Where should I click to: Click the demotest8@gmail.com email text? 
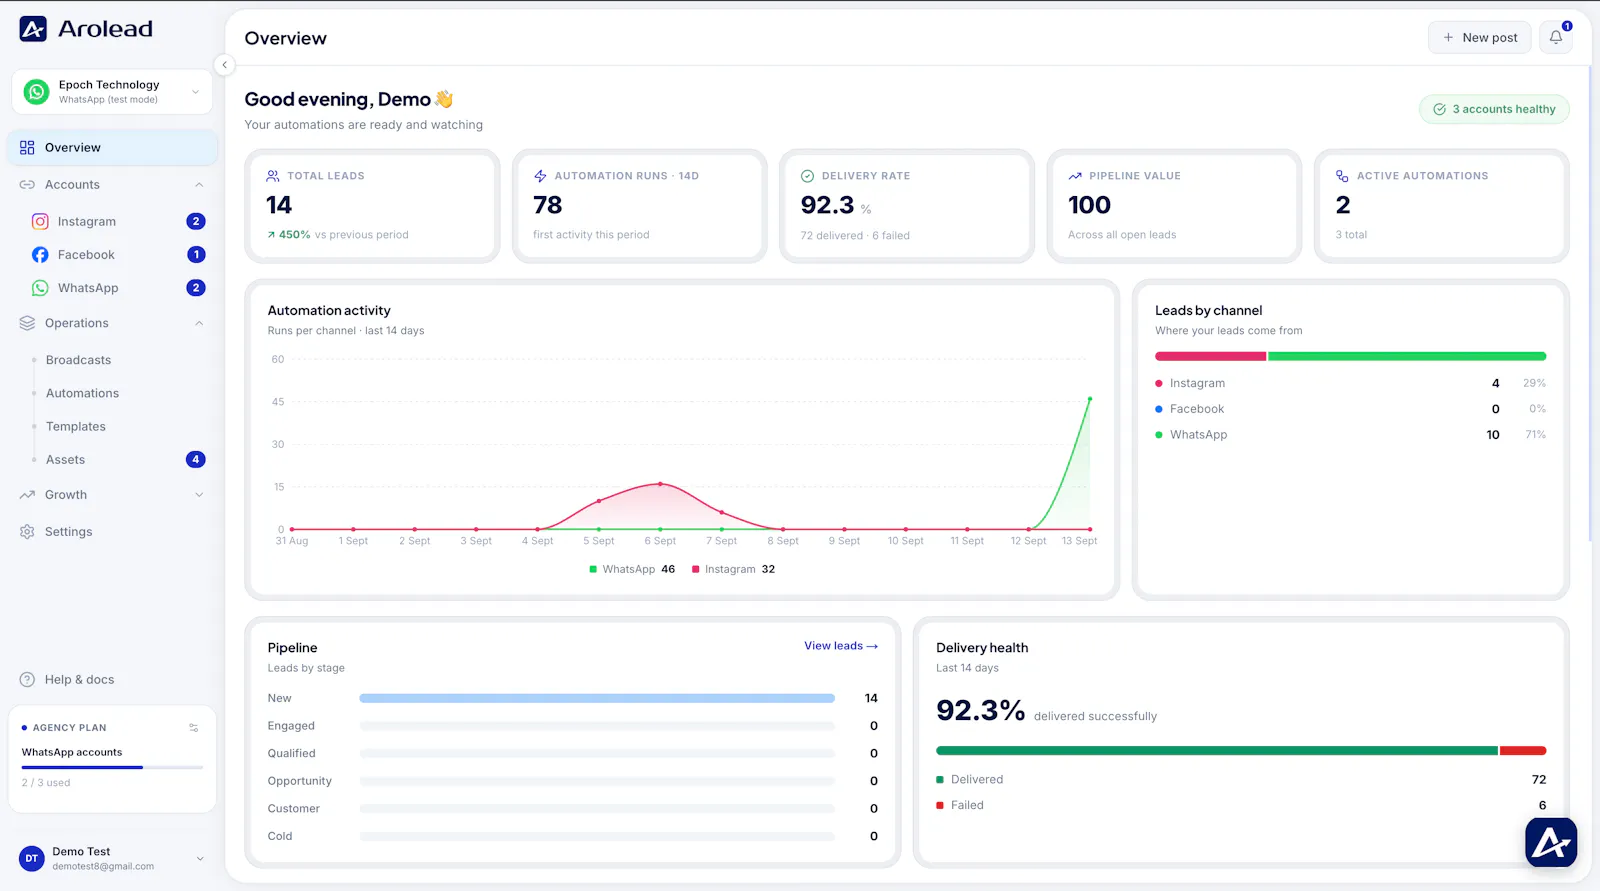click(103, 867)
